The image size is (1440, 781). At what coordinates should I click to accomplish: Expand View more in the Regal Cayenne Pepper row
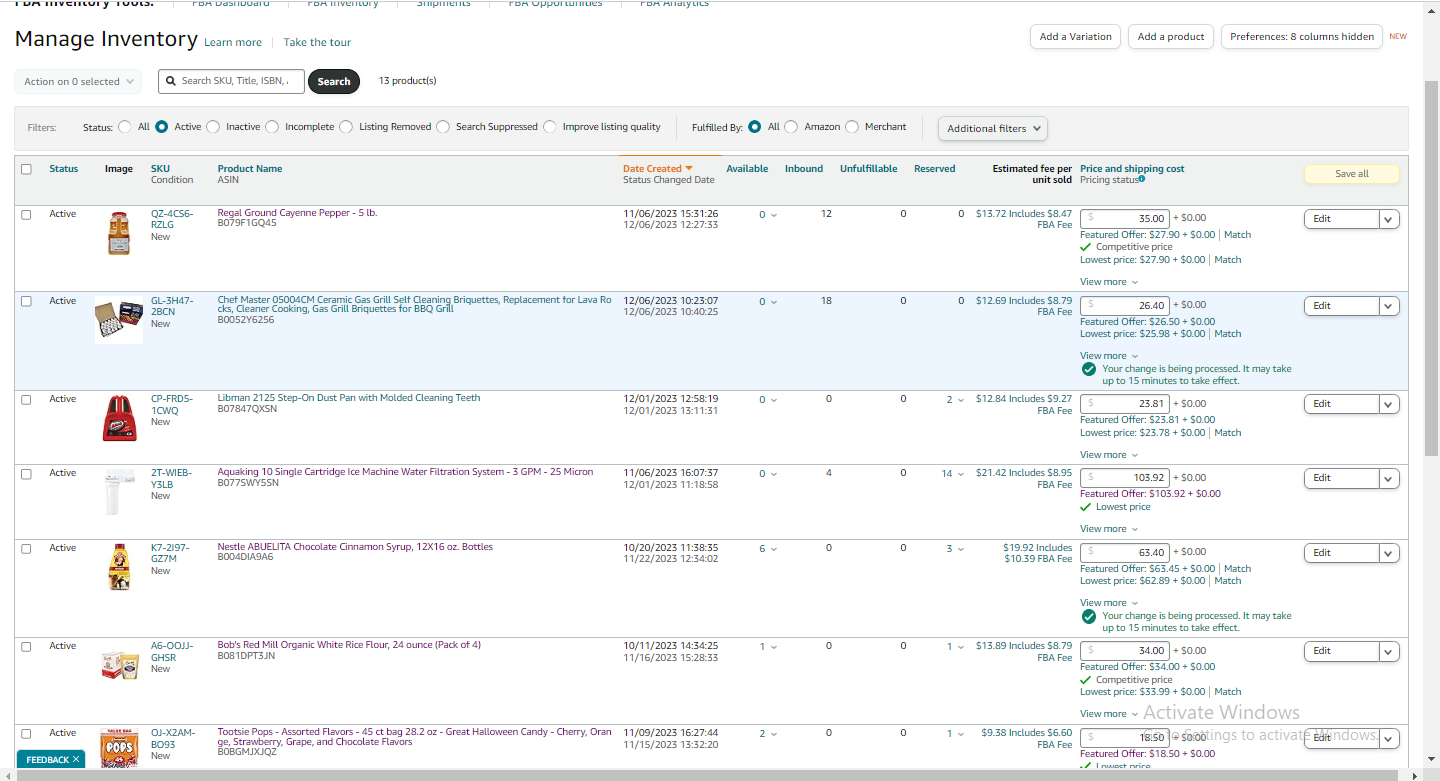[x=1109, y=282]
